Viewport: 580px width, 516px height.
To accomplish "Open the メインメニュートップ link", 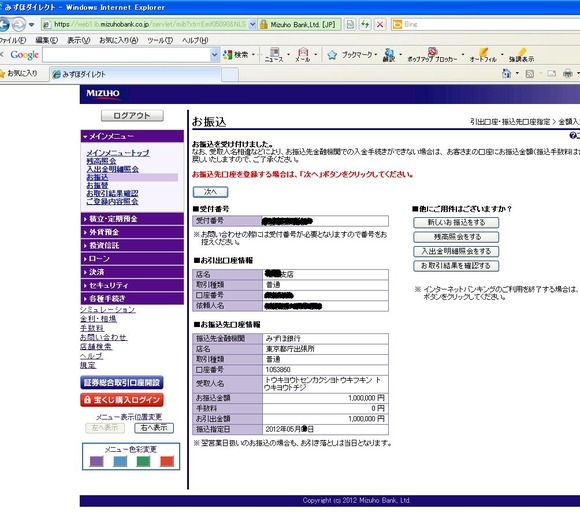I will click(118, 153).
